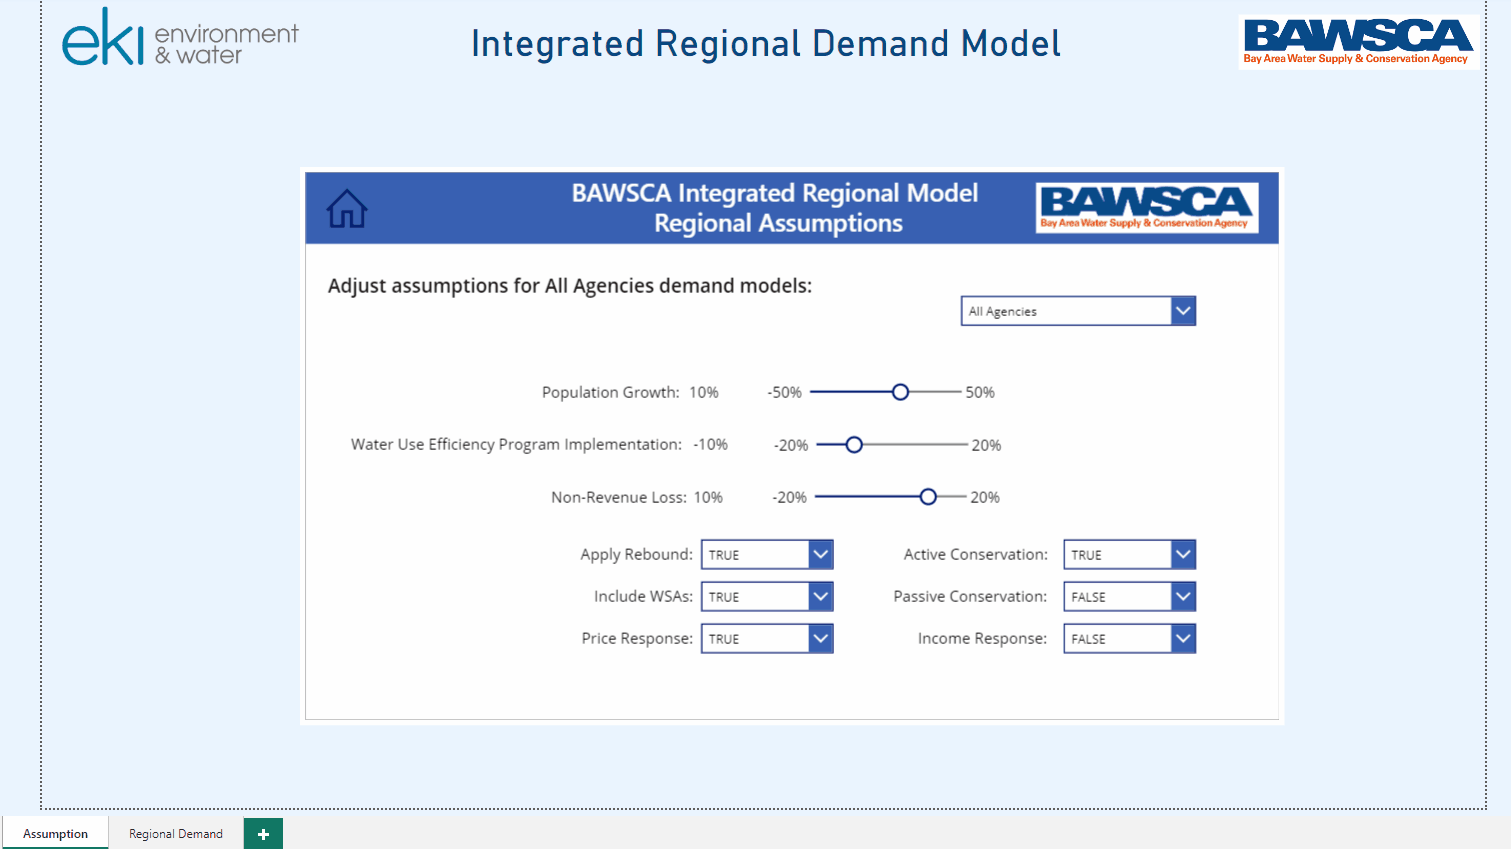Viewport: 1511px width, 849px height.
Task: Click the Population Growth 10% value
Action: (704, 392)
